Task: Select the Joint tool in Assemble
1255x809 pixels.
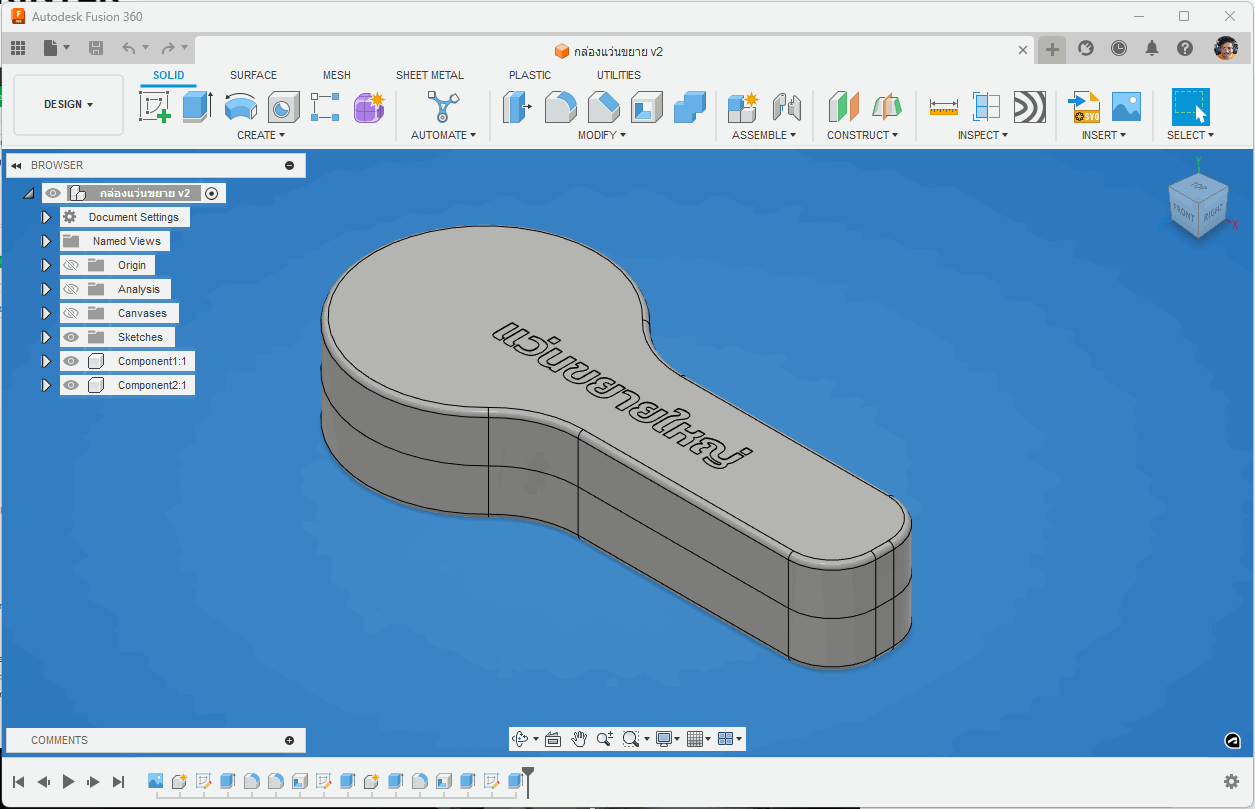Action: [787, 106]
